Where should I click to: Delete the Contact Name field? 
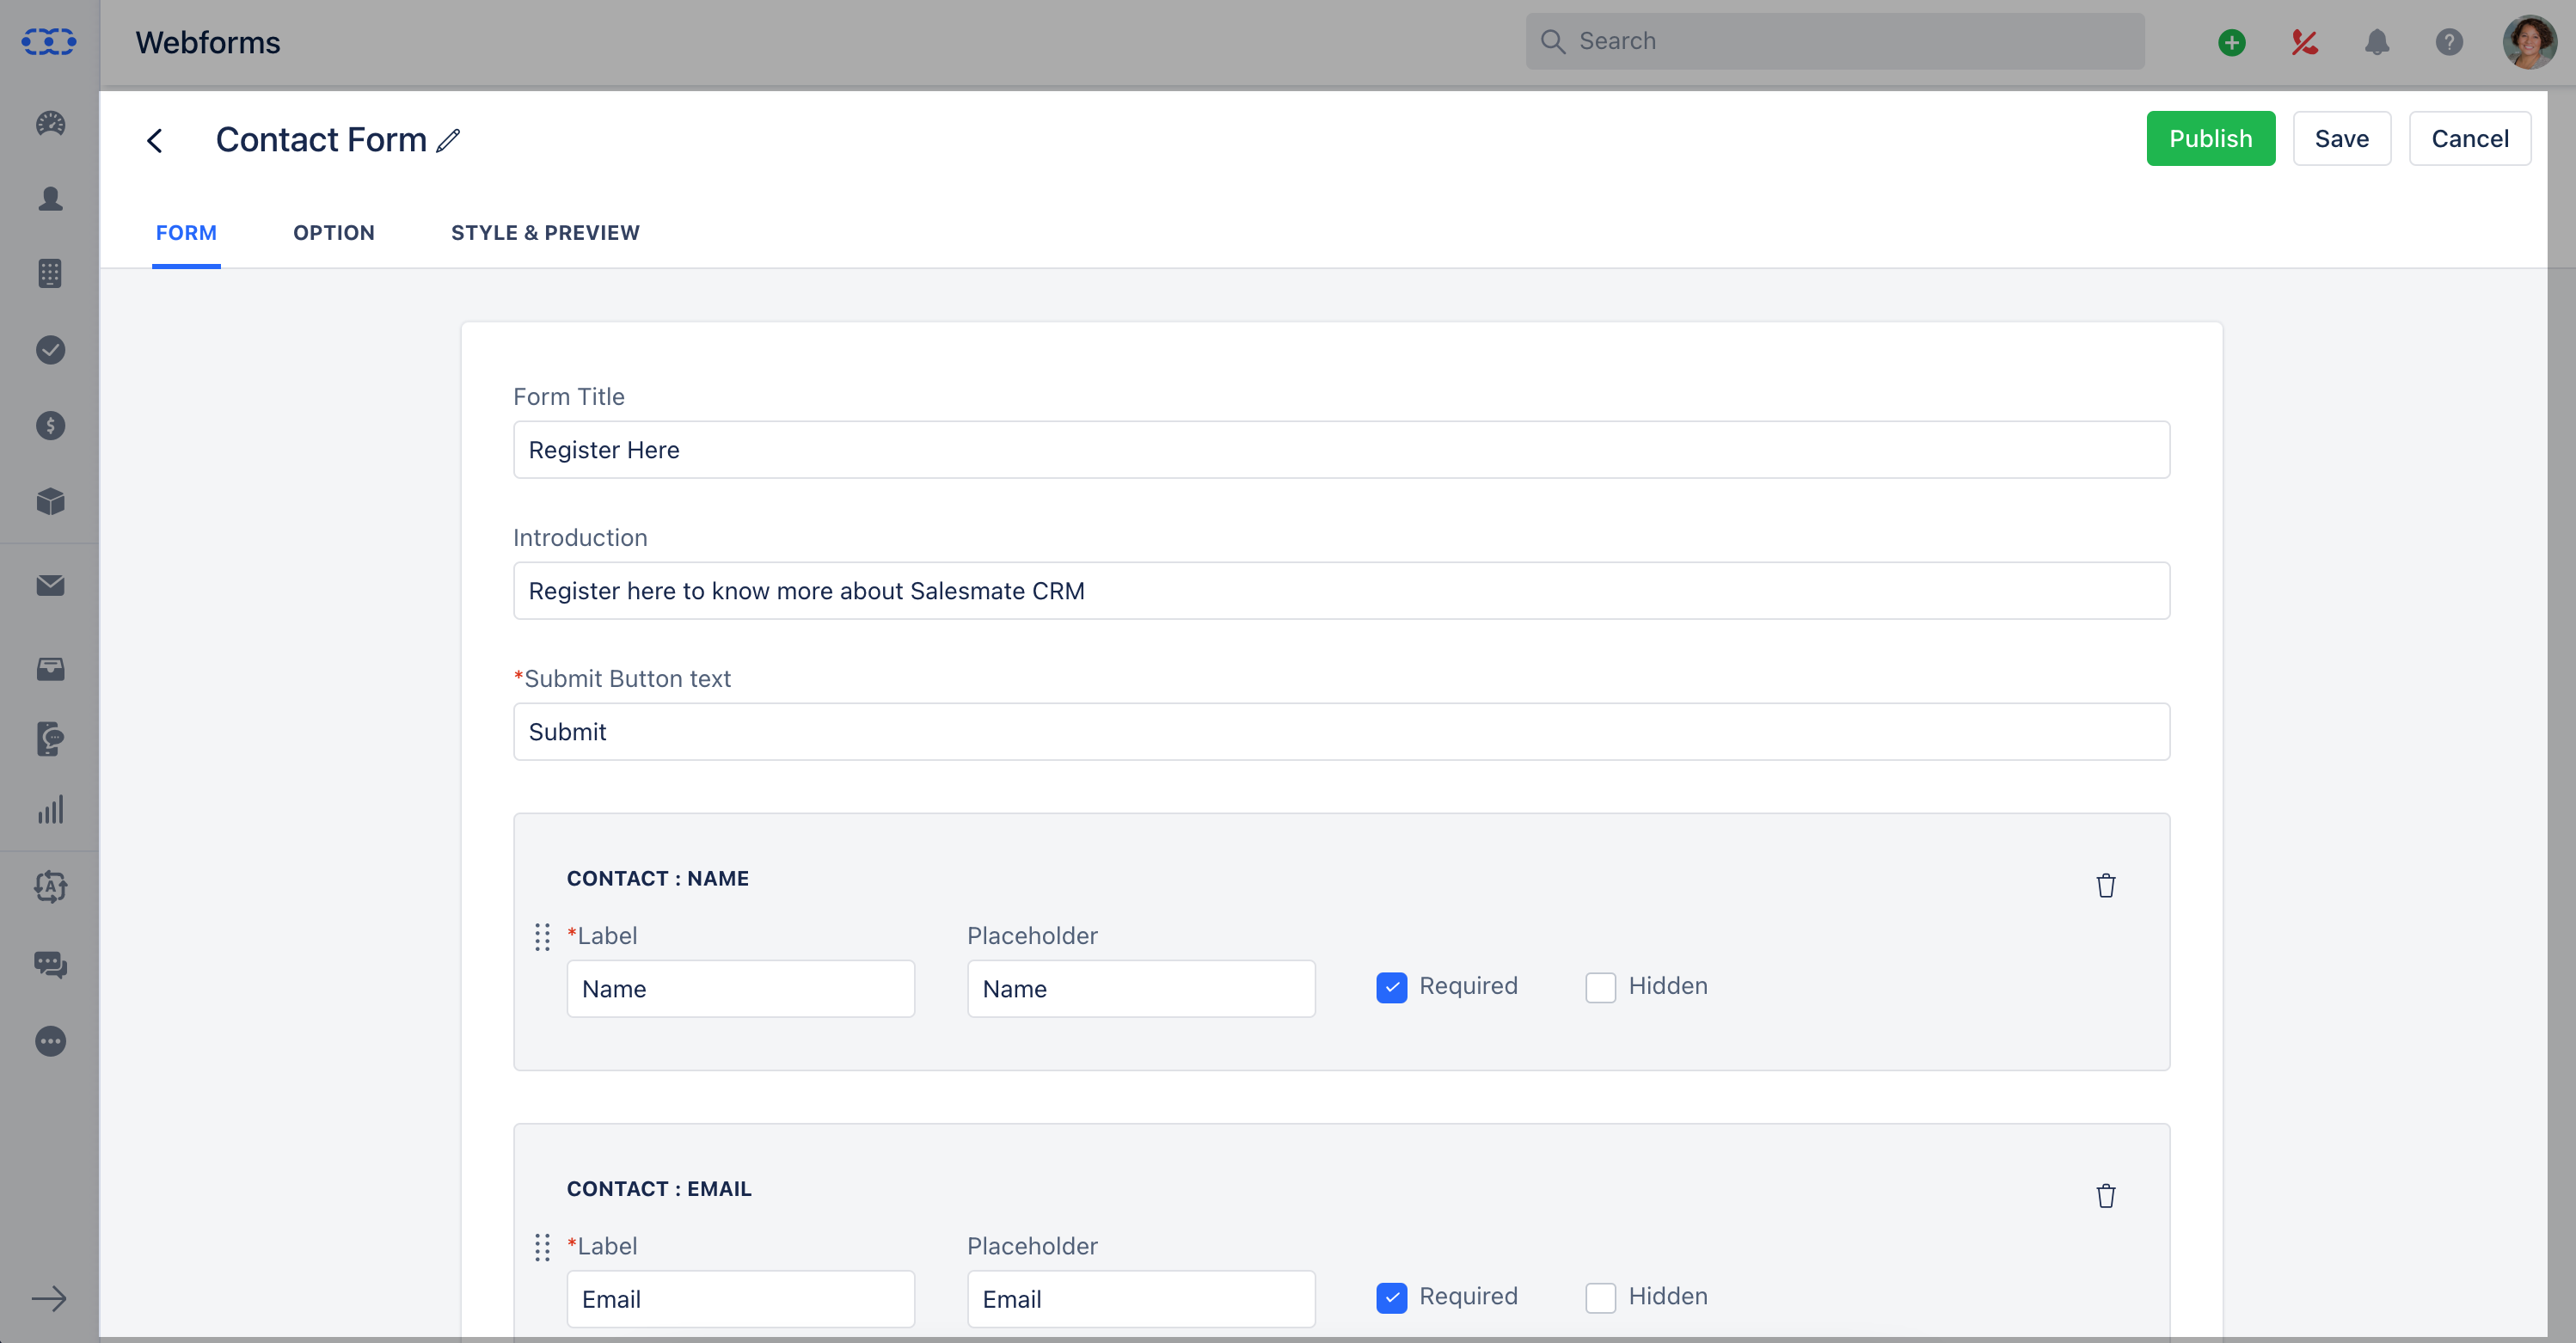click(2105, 885)
